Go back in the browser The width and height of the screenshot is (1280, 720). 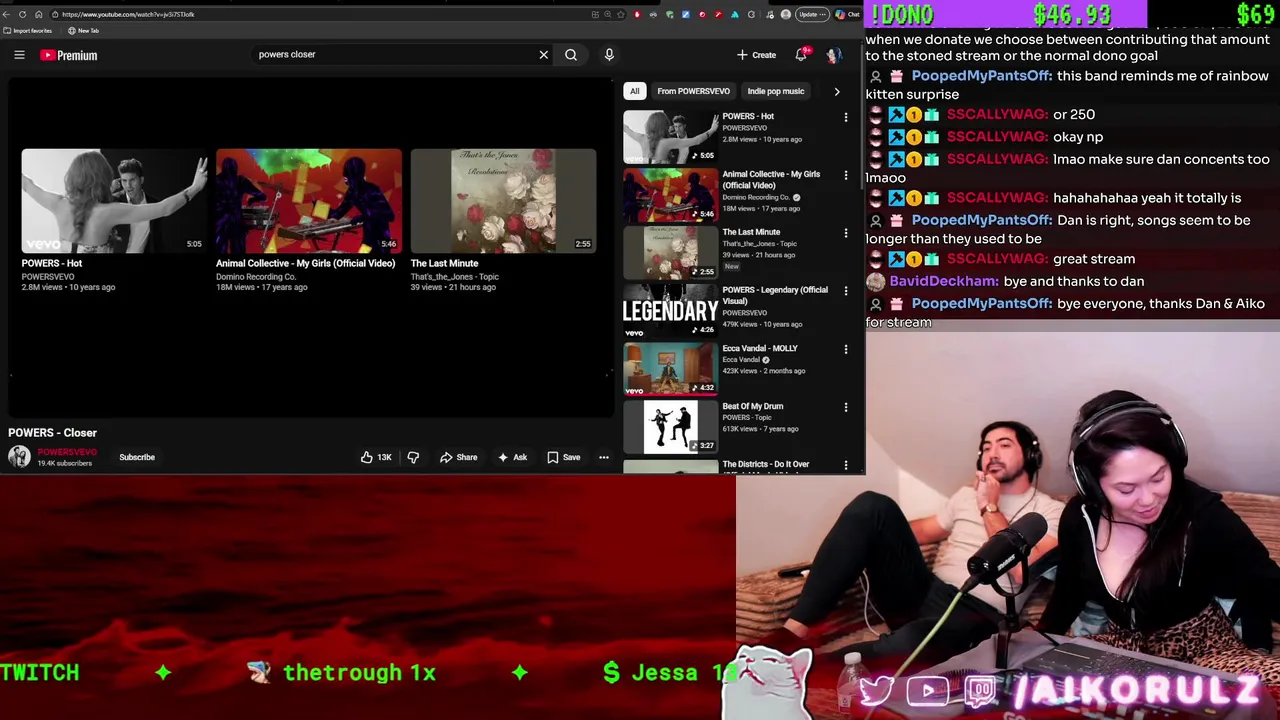tap(7, 14)
